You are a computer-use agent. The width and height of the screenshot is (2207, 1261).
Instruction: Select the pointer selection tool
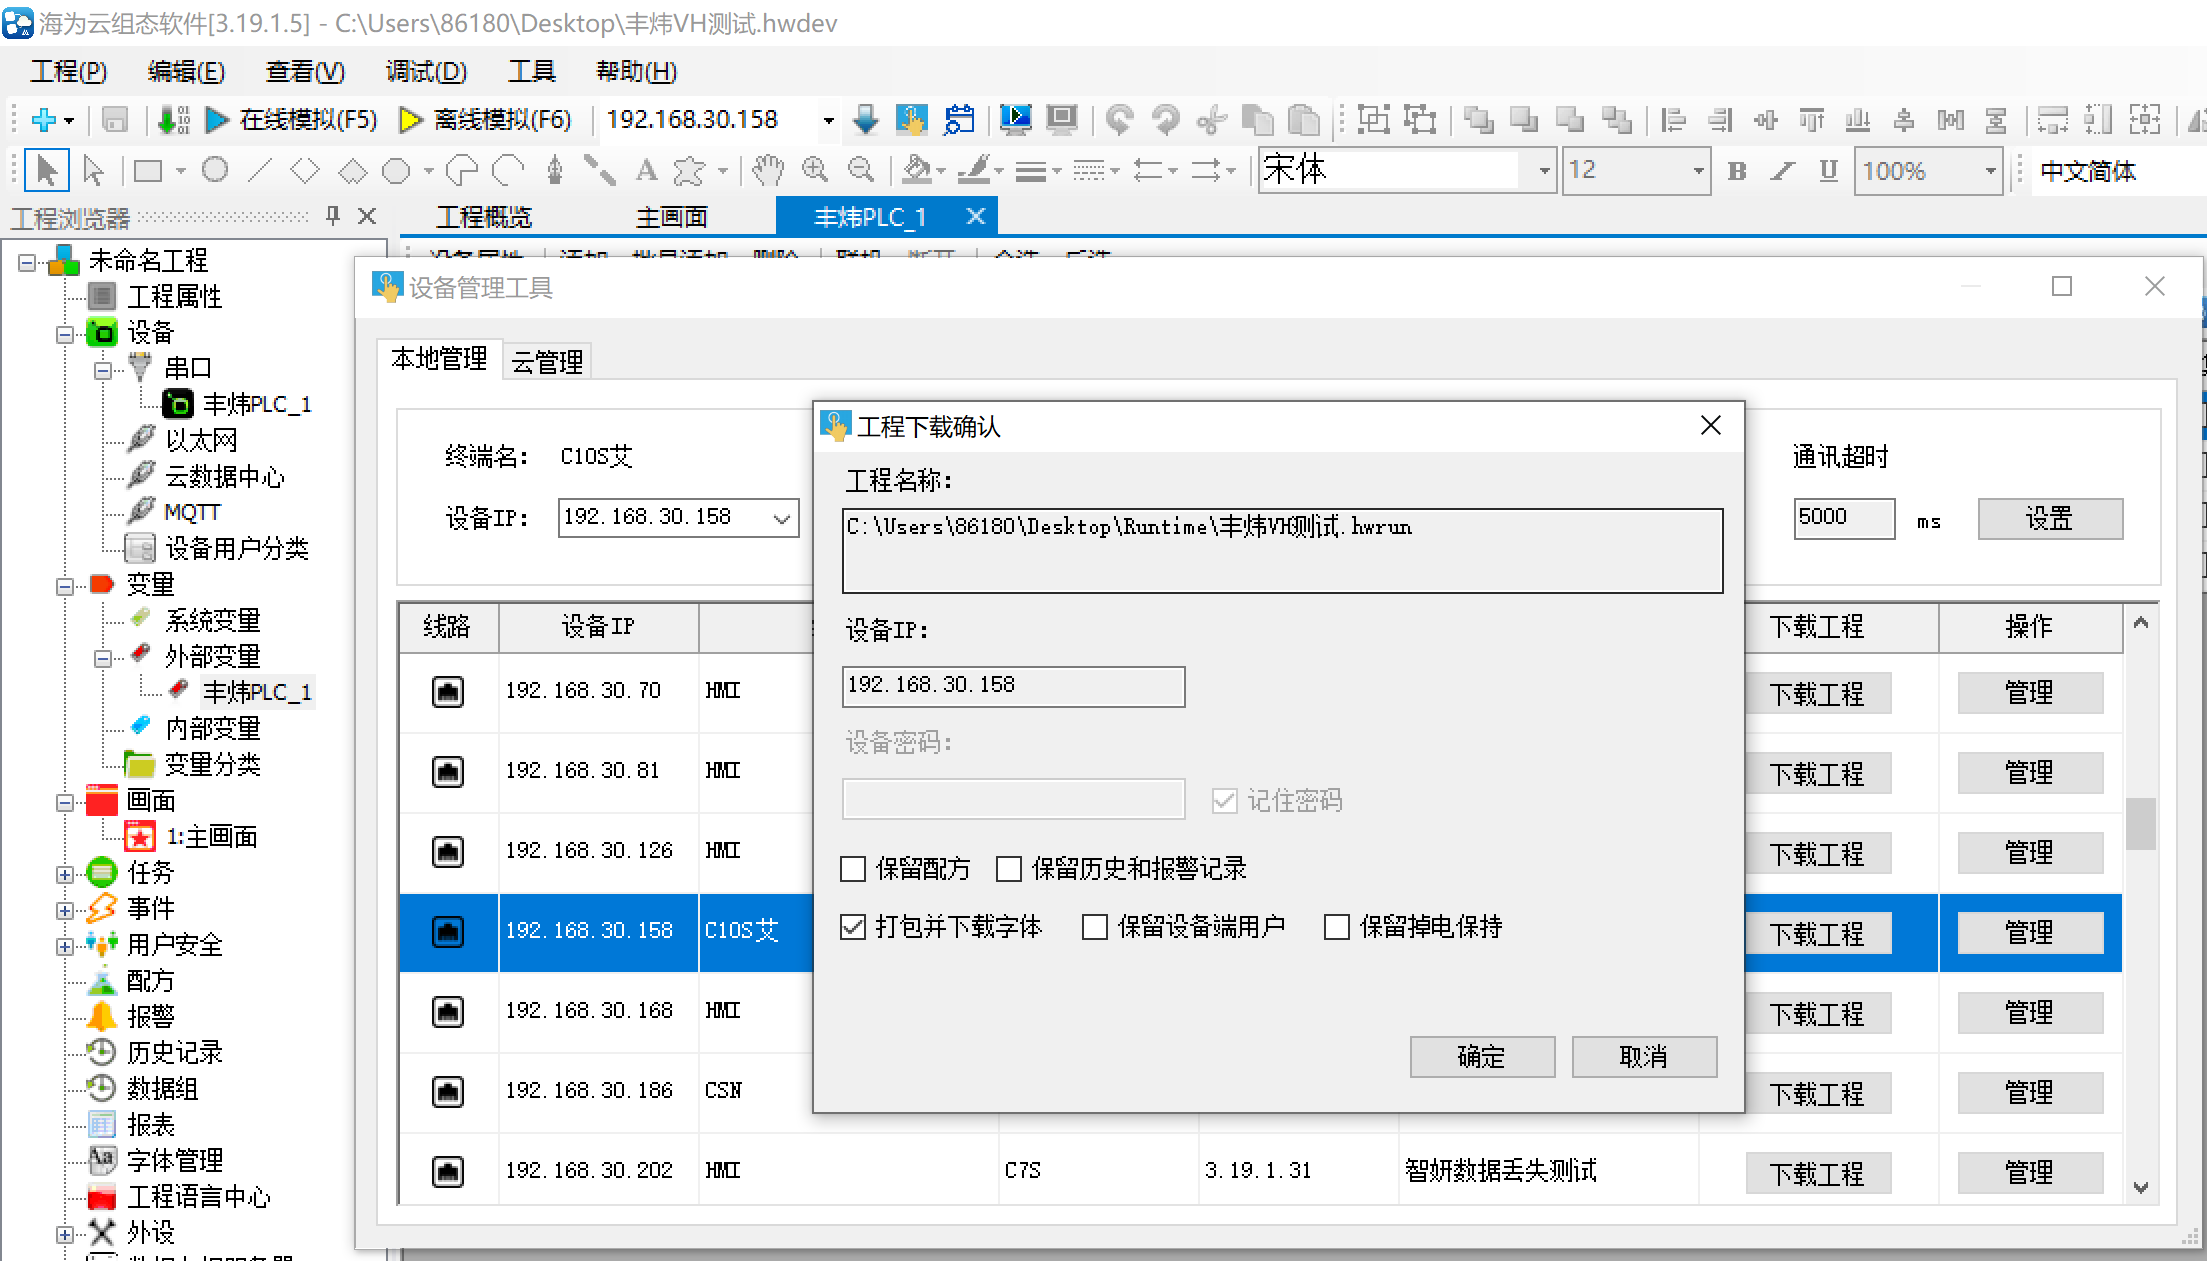pyautogui.click(x=46, y=171)
